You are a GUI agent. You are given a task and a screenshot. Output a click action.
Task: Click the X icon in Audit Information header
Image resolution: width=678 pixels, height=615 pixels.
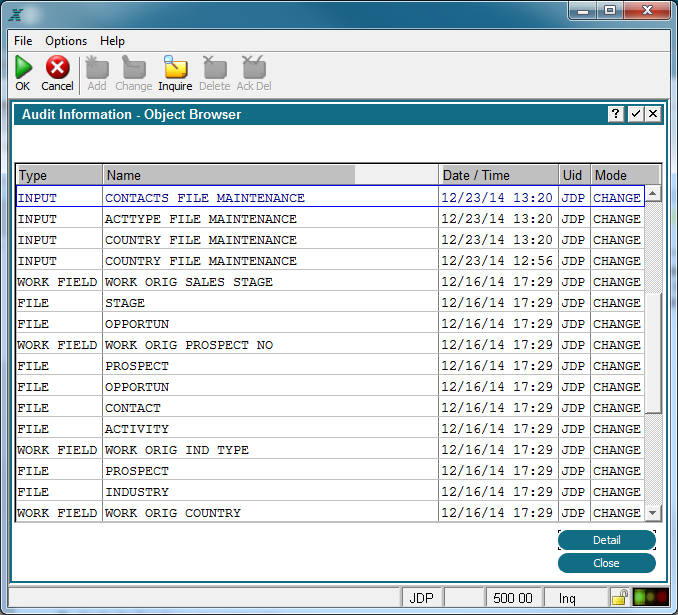click(x=653, y=114)
